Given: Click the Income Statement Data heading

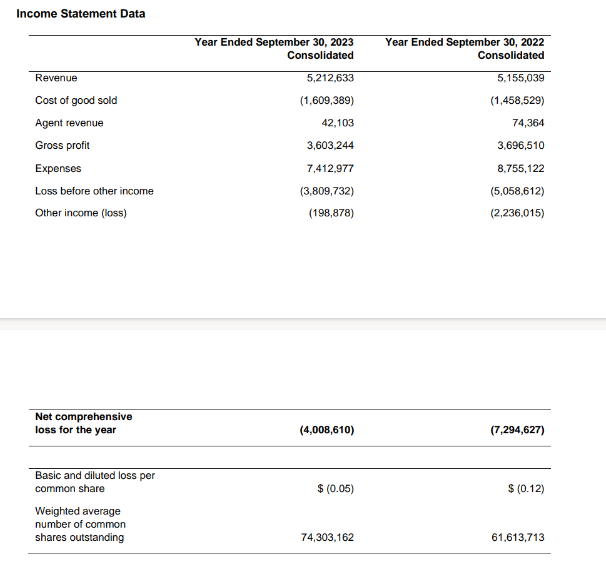Looking at the screenshot, I should pyautogui.click(x=81, y=13).
